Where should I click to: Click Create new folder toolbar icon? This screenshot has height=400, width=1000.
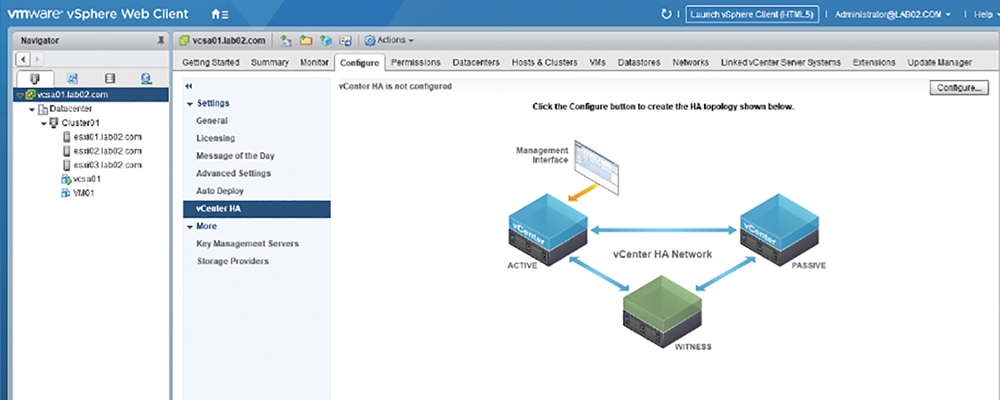click(x=305, y=40)
